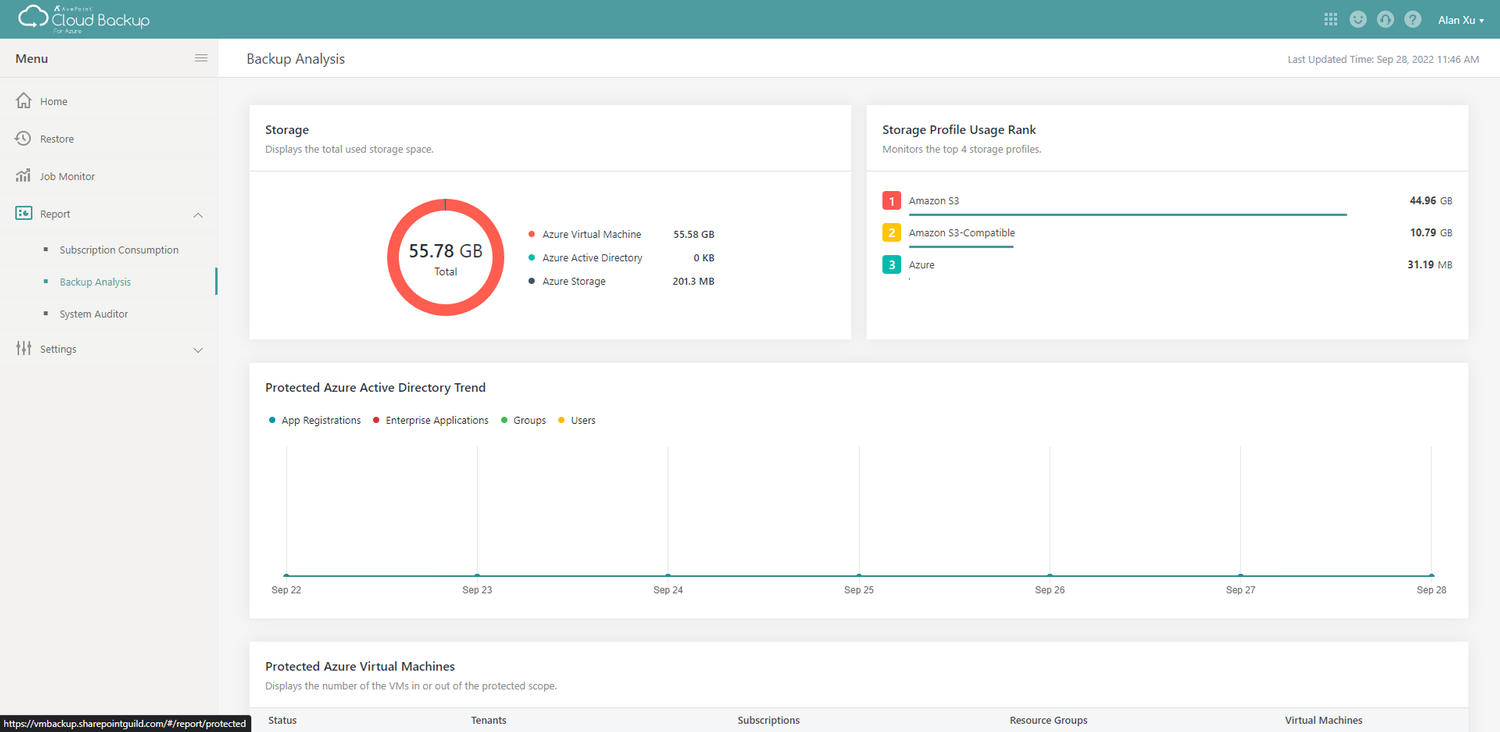Image resolution: width=1500 pixels, height=732 pixels.
Task: Collapse the Menu sidebar hamburger
Action: [x=201, y=57]
